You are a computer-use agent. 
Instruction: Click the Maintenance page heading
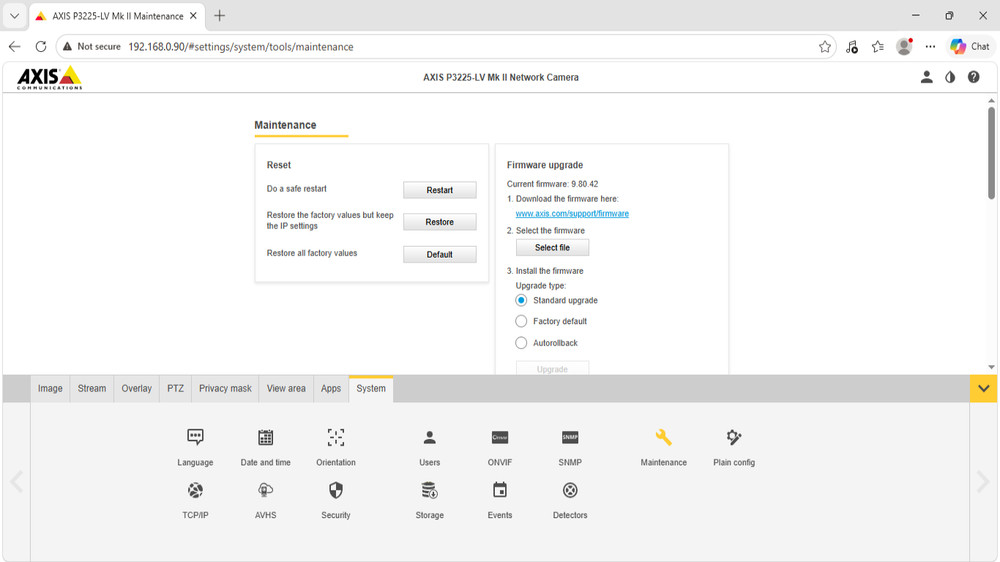pos(285,125)
